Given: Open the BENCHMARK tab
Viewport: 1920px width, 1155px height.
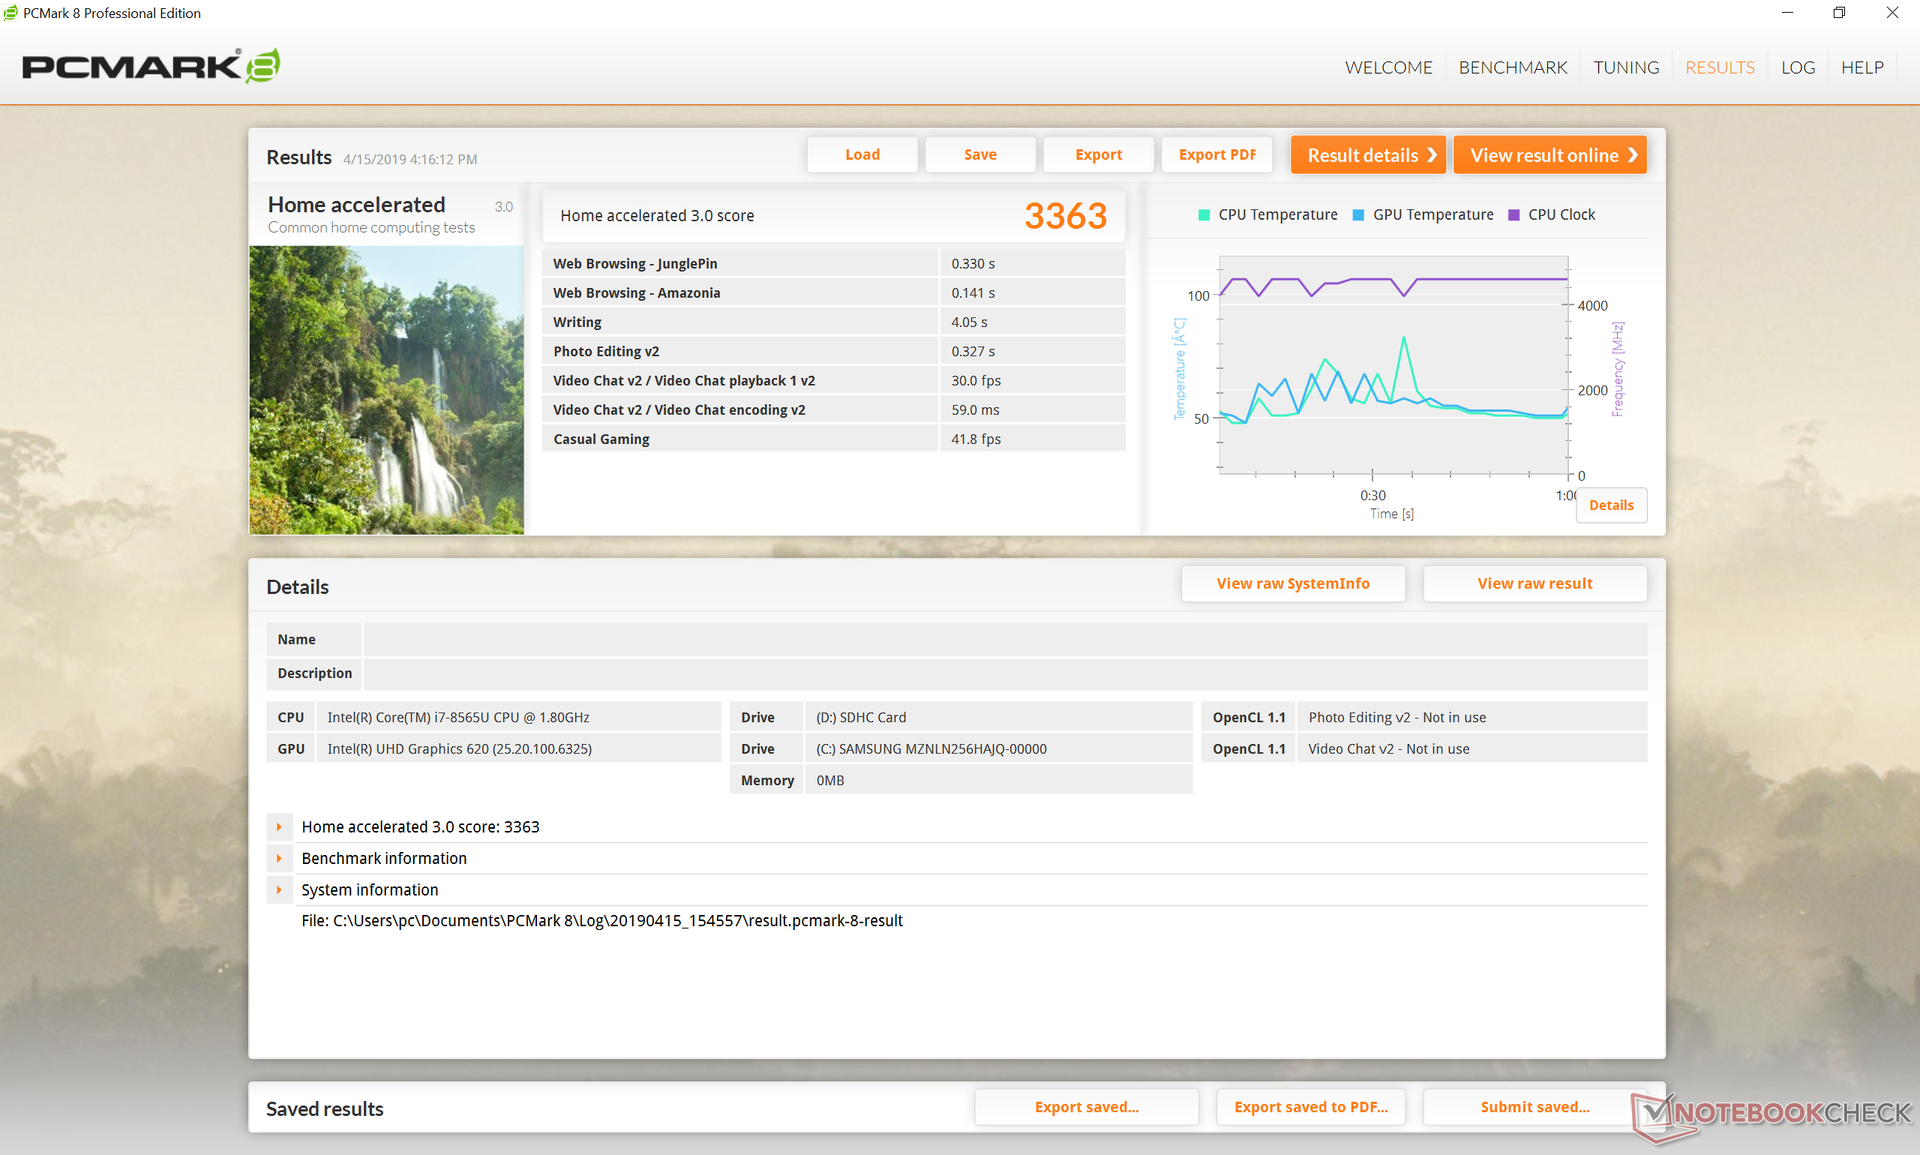Looking at the screenshot, I should tap(1512, 67).
